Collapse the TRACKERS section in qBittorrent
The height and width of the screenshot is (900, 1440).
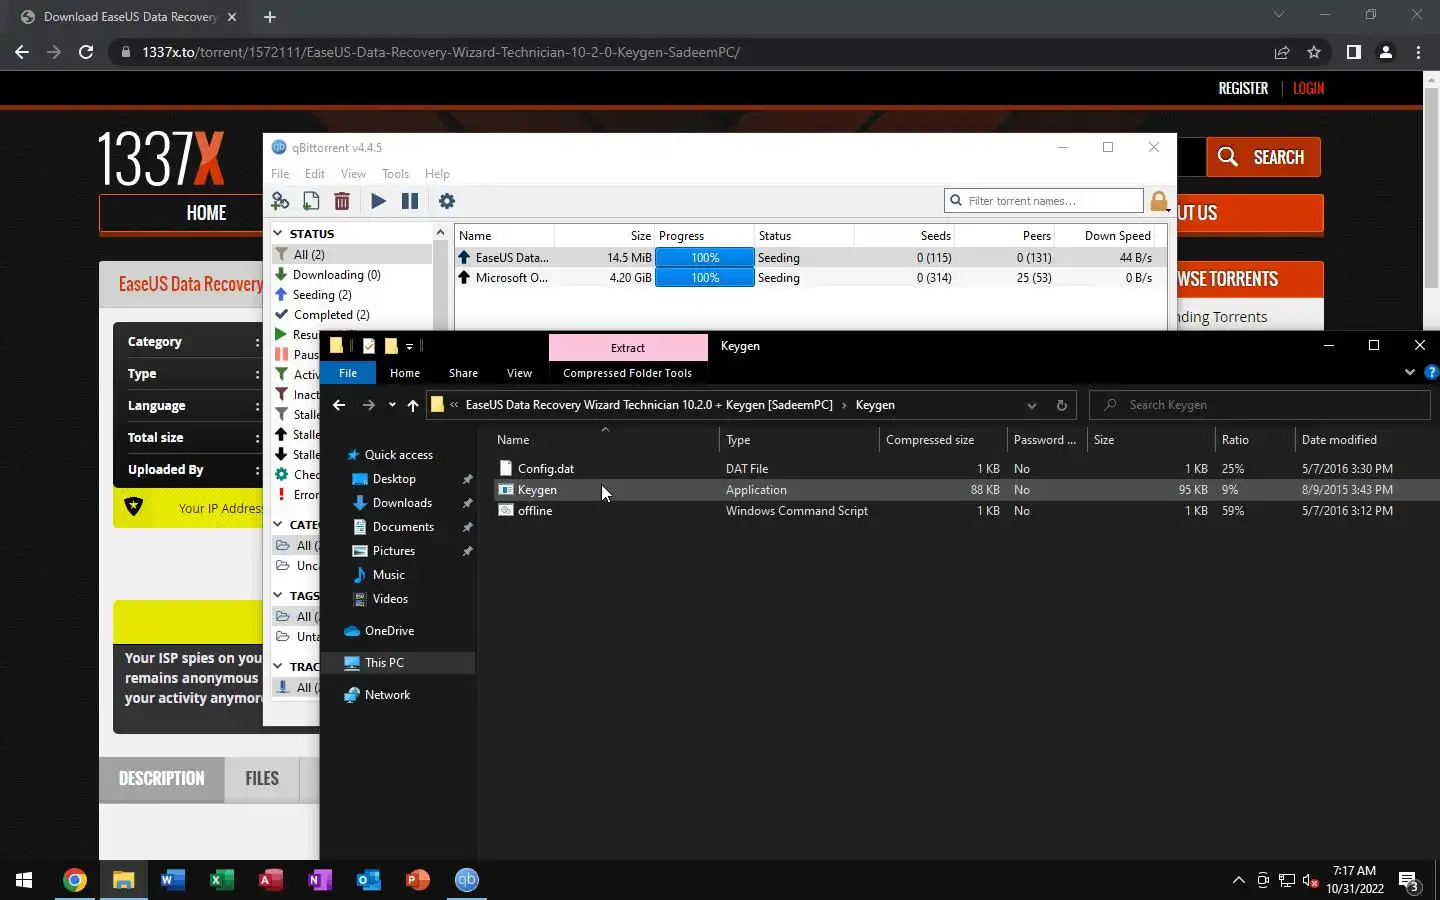coord(278,666)
